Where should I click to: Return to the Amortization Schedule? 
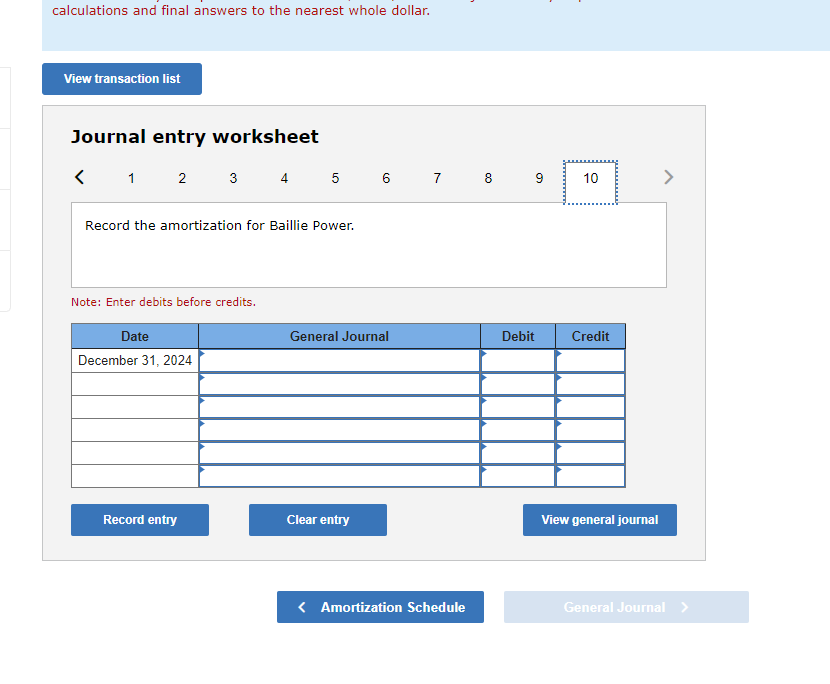pos(380,607)
